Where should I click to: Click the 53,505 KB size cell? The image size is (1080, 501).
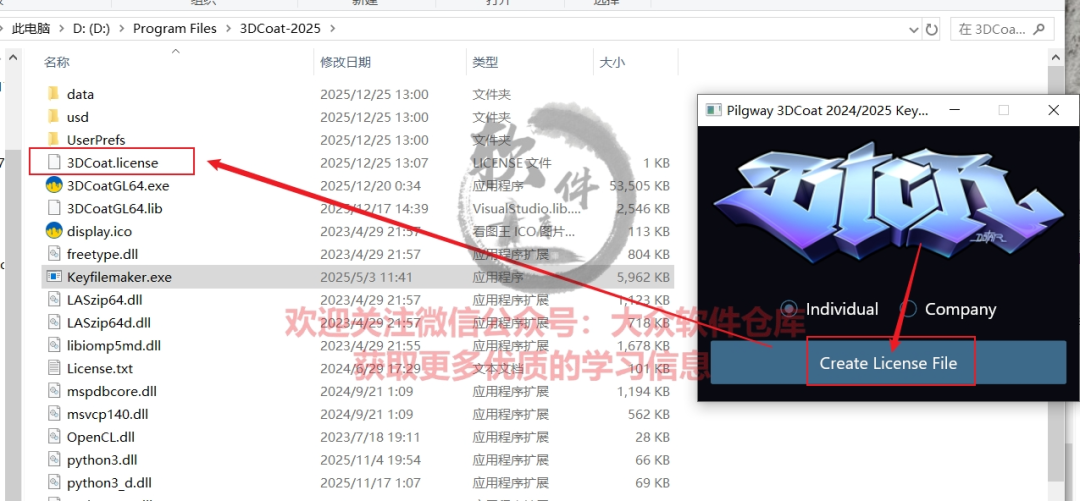pyautogui.click(x=640, y=185)
